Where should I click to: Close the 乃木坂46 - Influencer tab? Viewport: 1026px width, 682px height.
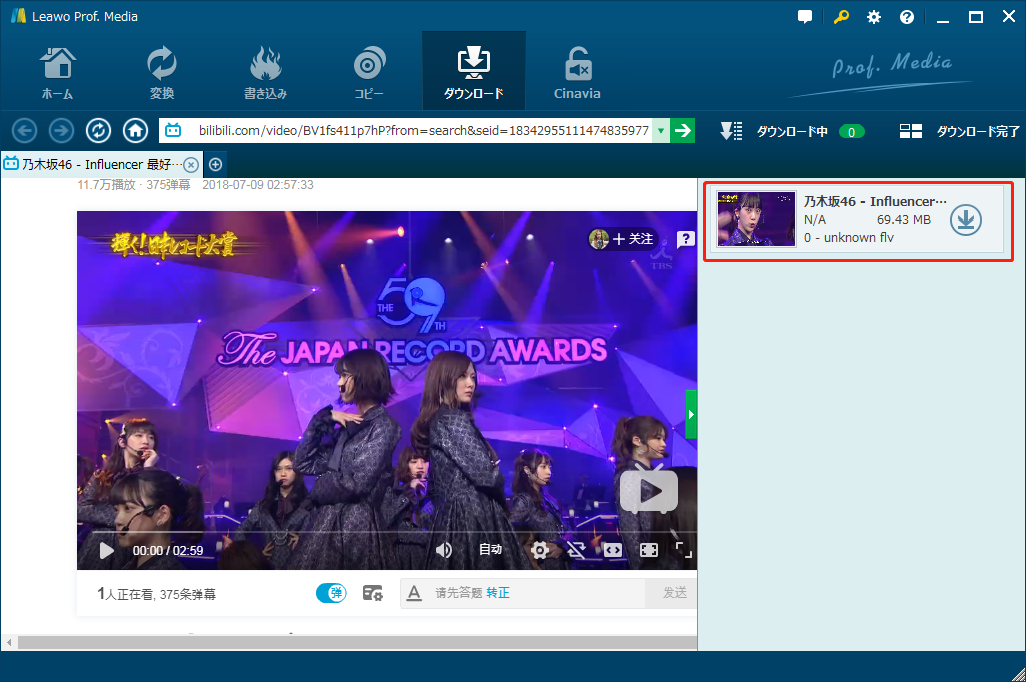[x=190, y=164]
